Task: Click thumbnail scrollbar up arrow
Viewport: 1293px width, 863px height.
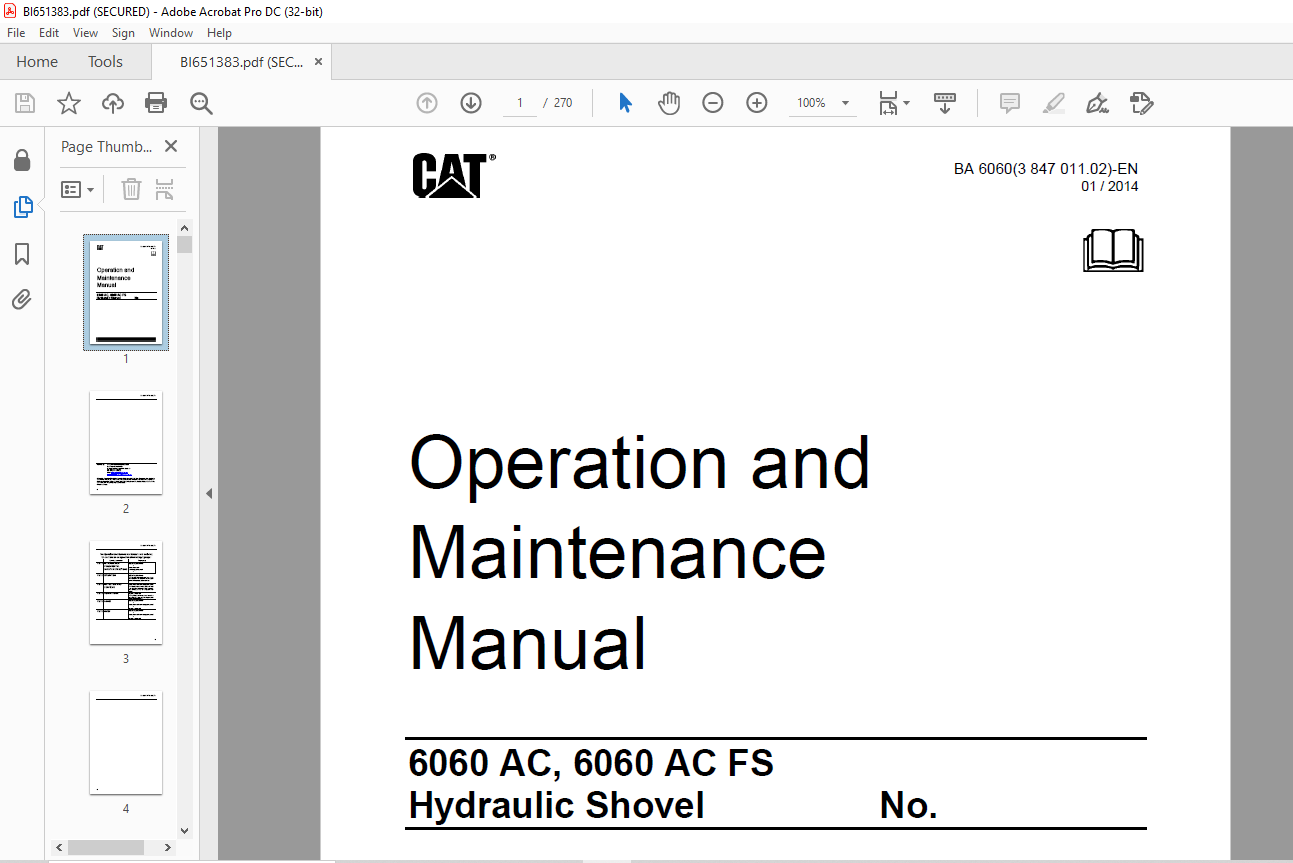Action: click(185, 227)
